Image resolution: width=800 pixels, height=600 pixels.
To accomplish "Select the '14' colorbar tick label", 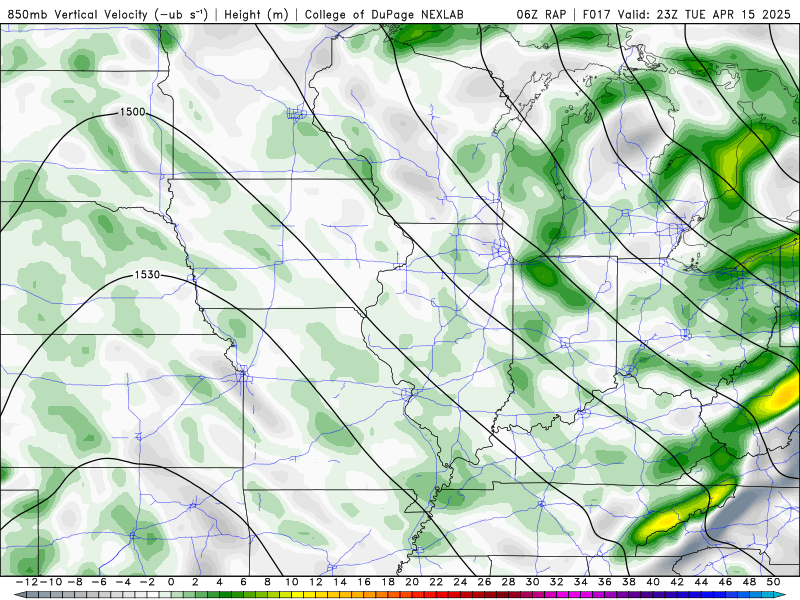I will pyautogui.click(x=340, y=582).
